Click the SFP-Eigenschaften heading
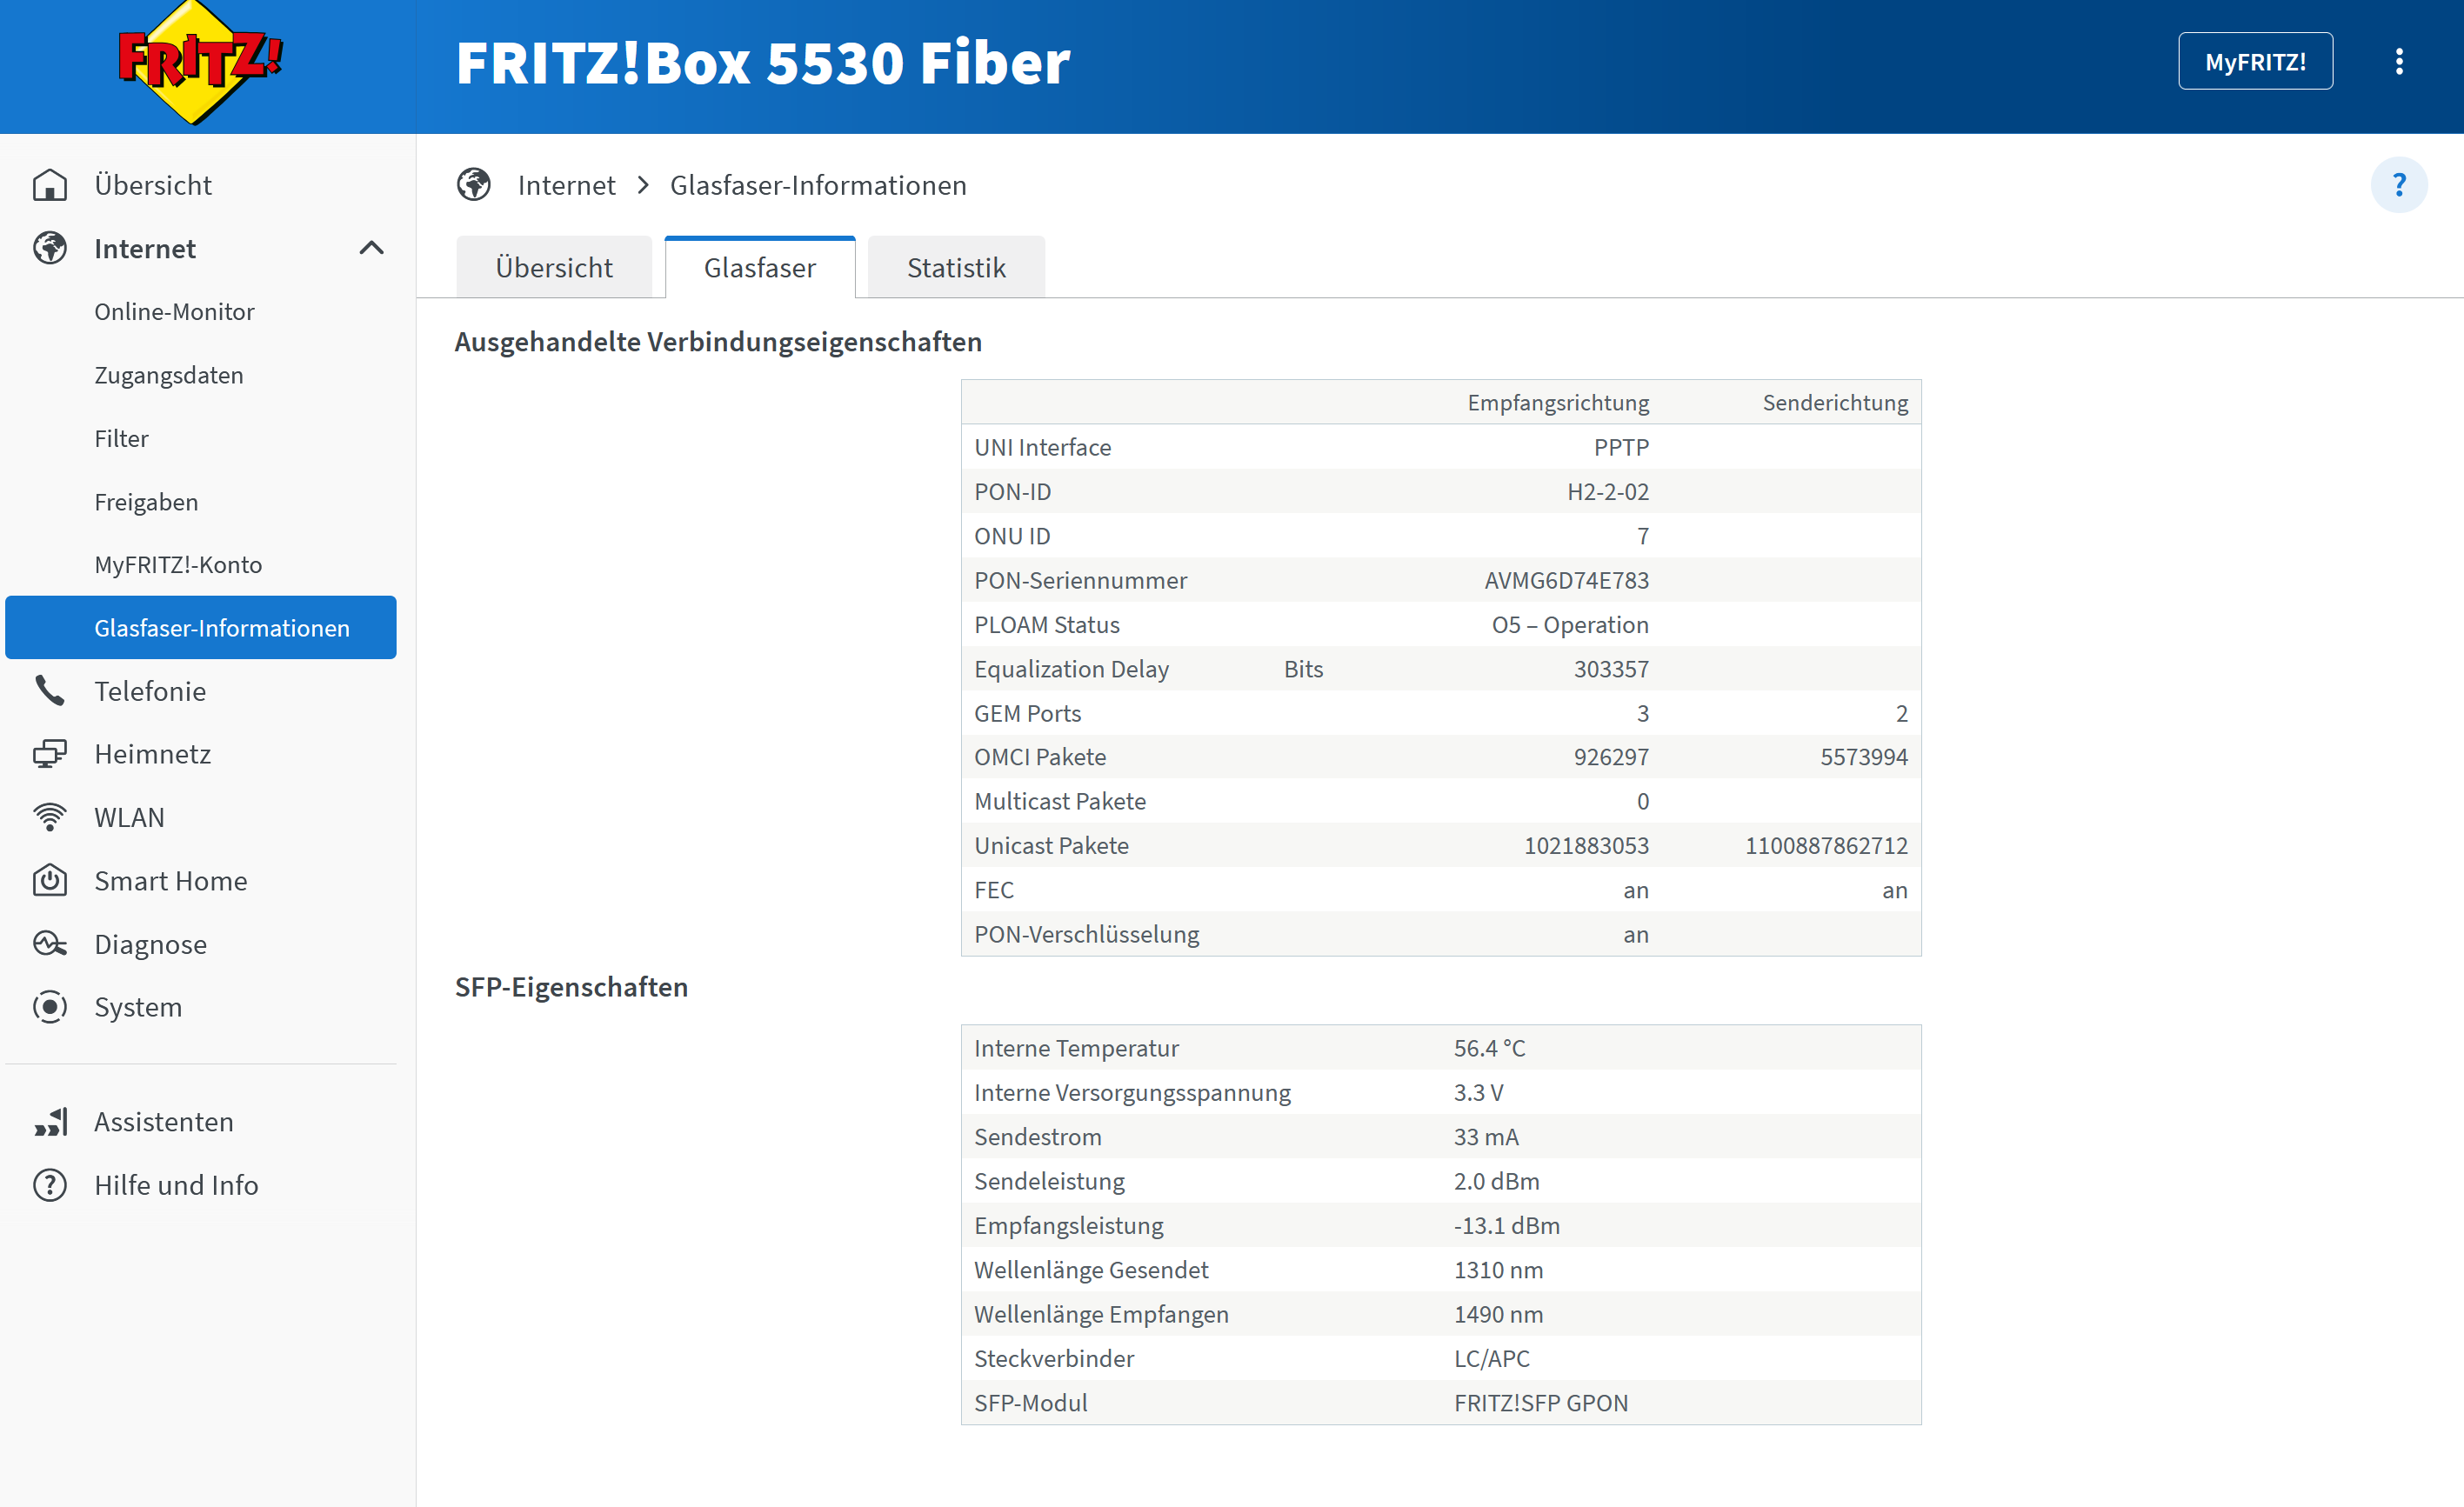 pyautogui.click(x=571, y=987)
